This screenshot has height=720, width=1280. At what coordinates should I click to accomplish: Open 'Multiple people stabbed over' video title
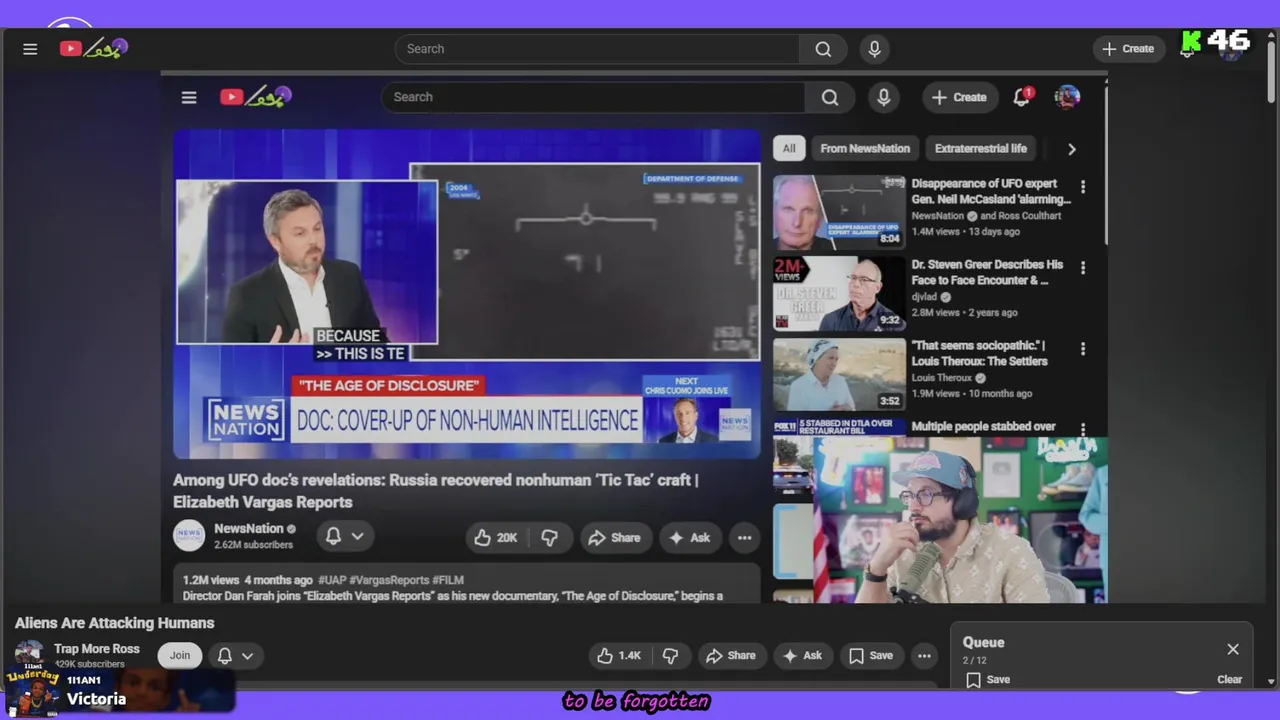(x=983, y=426)
